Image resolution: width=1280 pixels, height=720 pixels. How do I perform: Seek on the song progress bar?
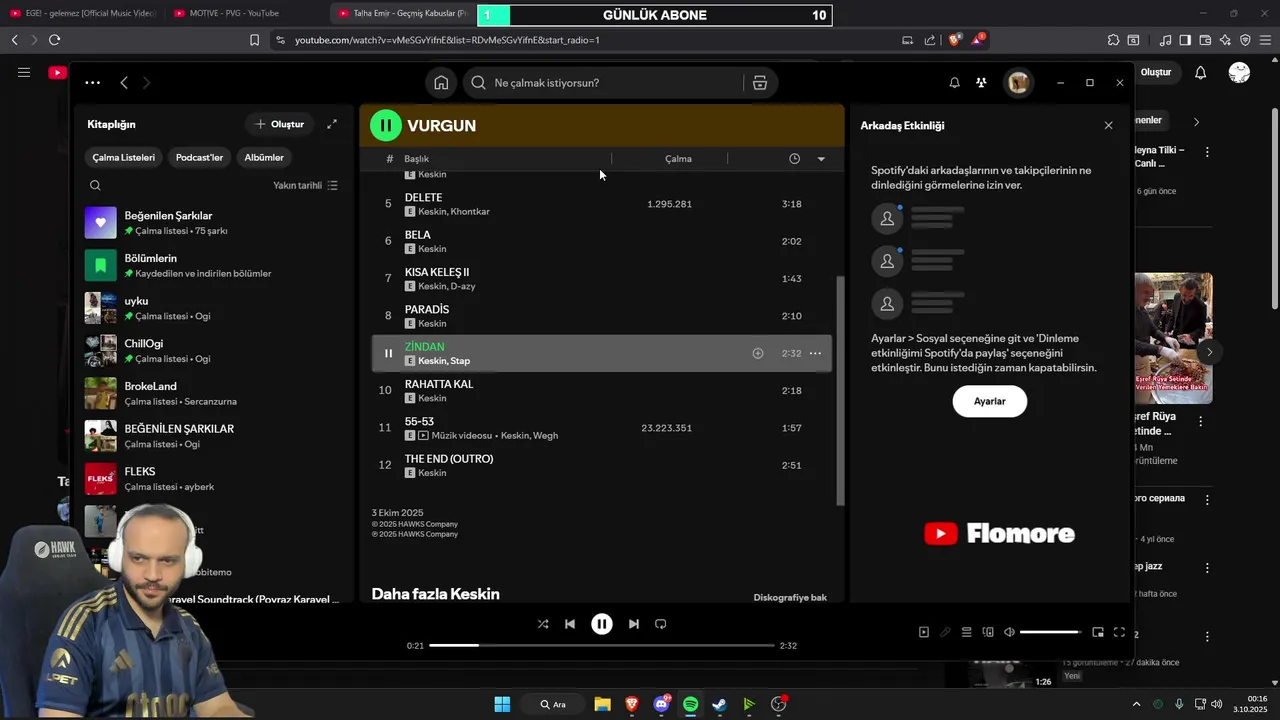click(602, 646)
